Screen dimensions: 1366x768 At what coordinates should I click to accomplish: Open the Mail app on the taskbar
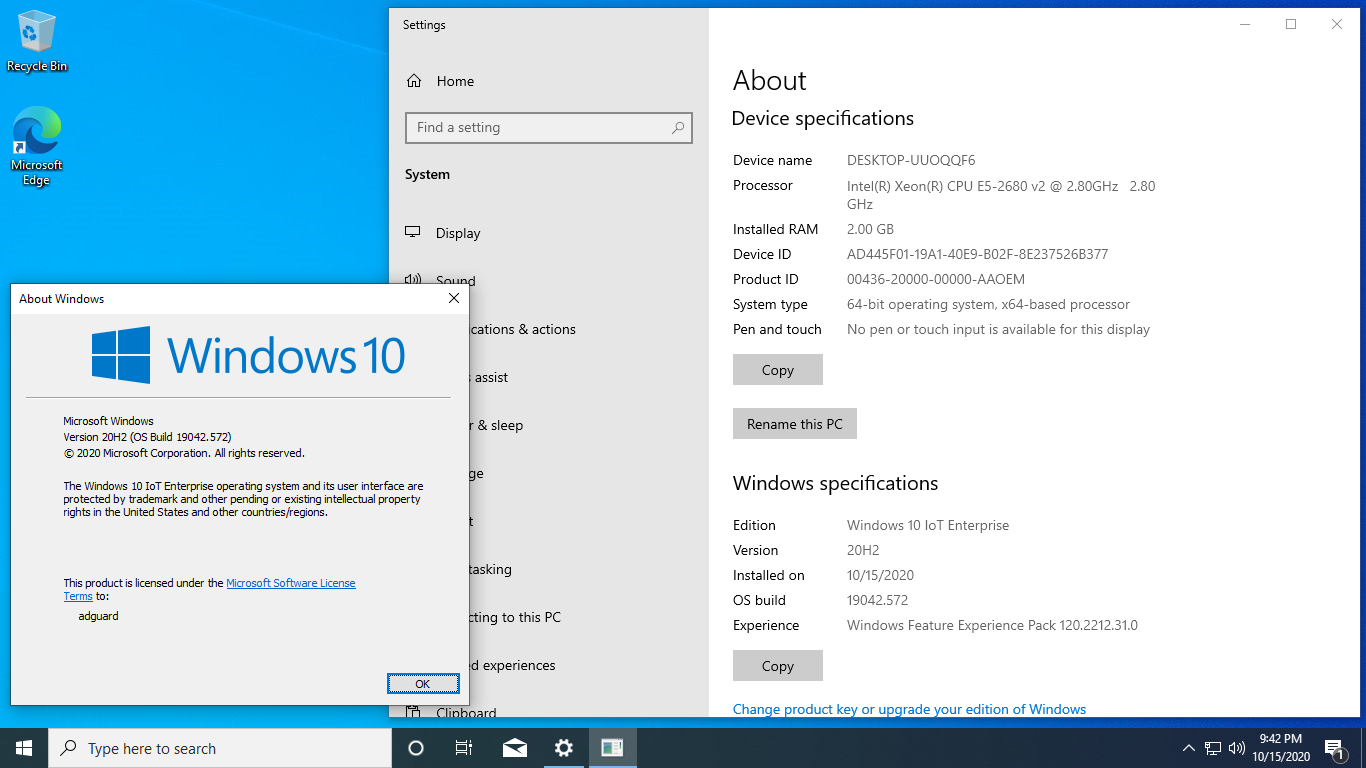click(x=515, y=748)
